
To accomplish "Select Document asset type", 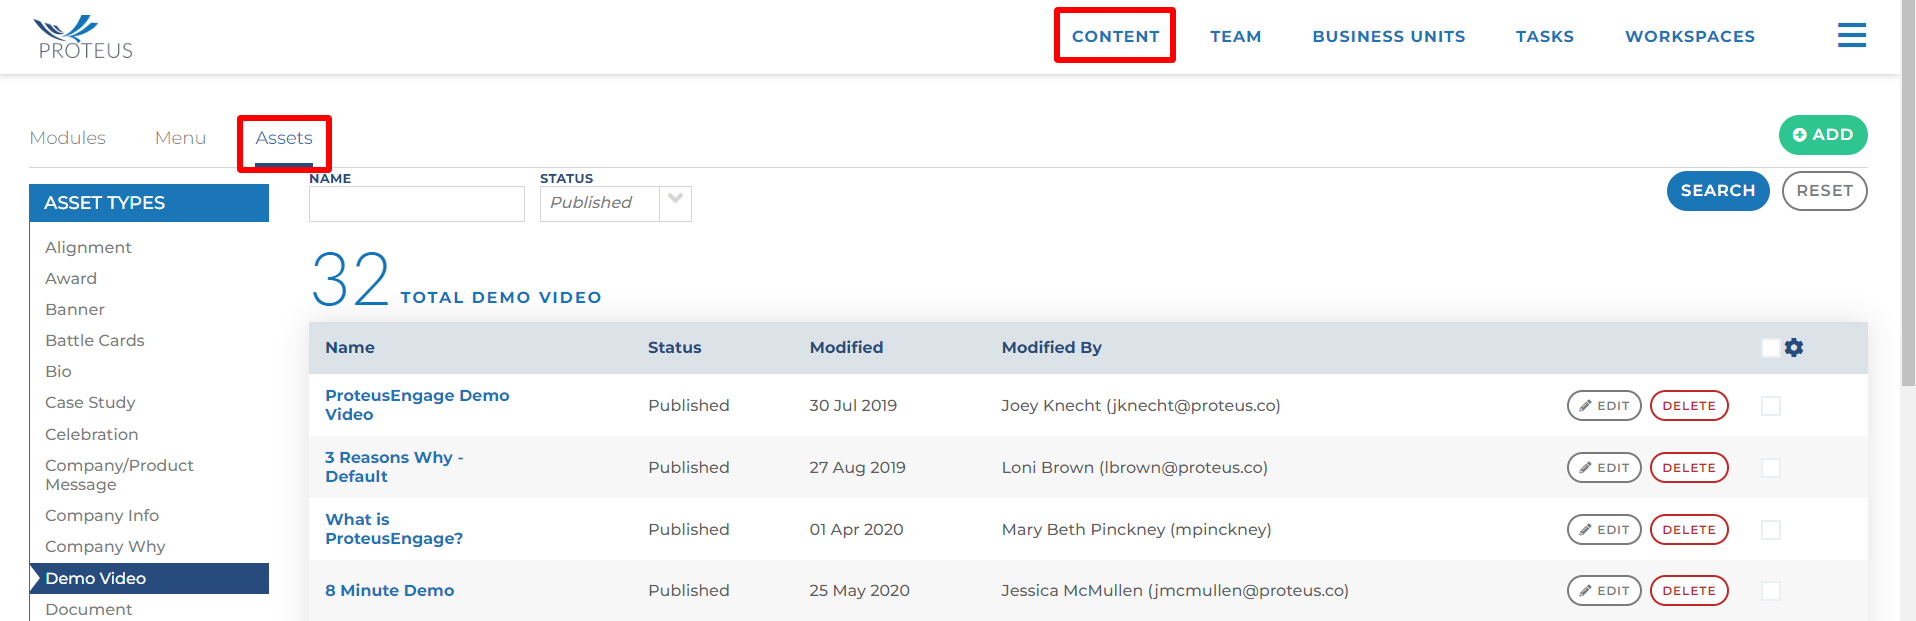I will (88, 609).
